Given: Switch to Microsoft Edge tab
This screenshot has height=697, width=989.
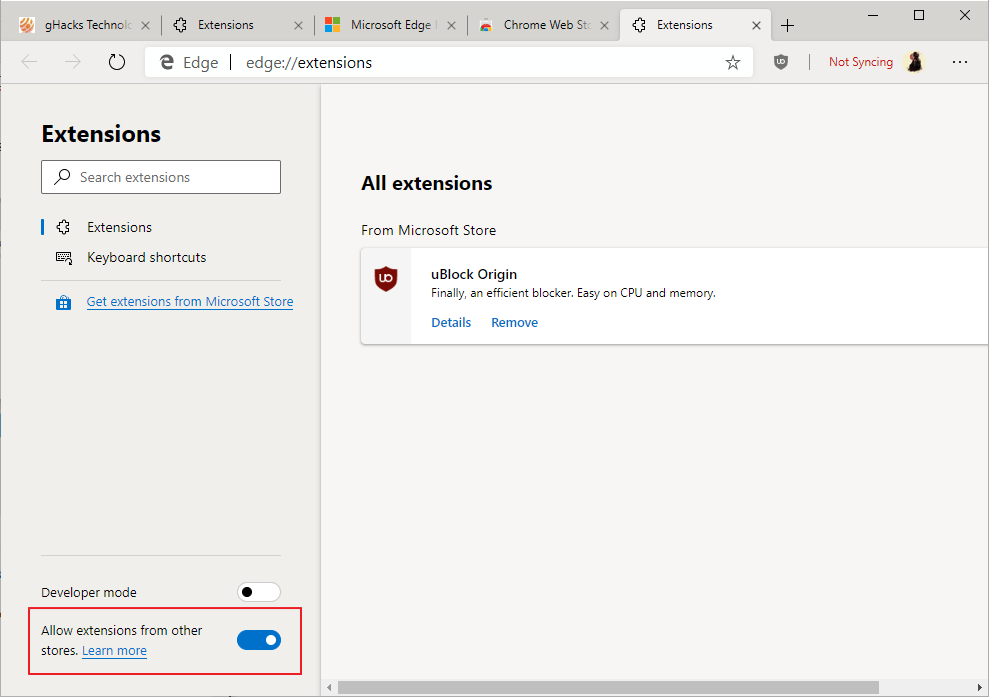Looking at the screenshot, I should [390, 25].
